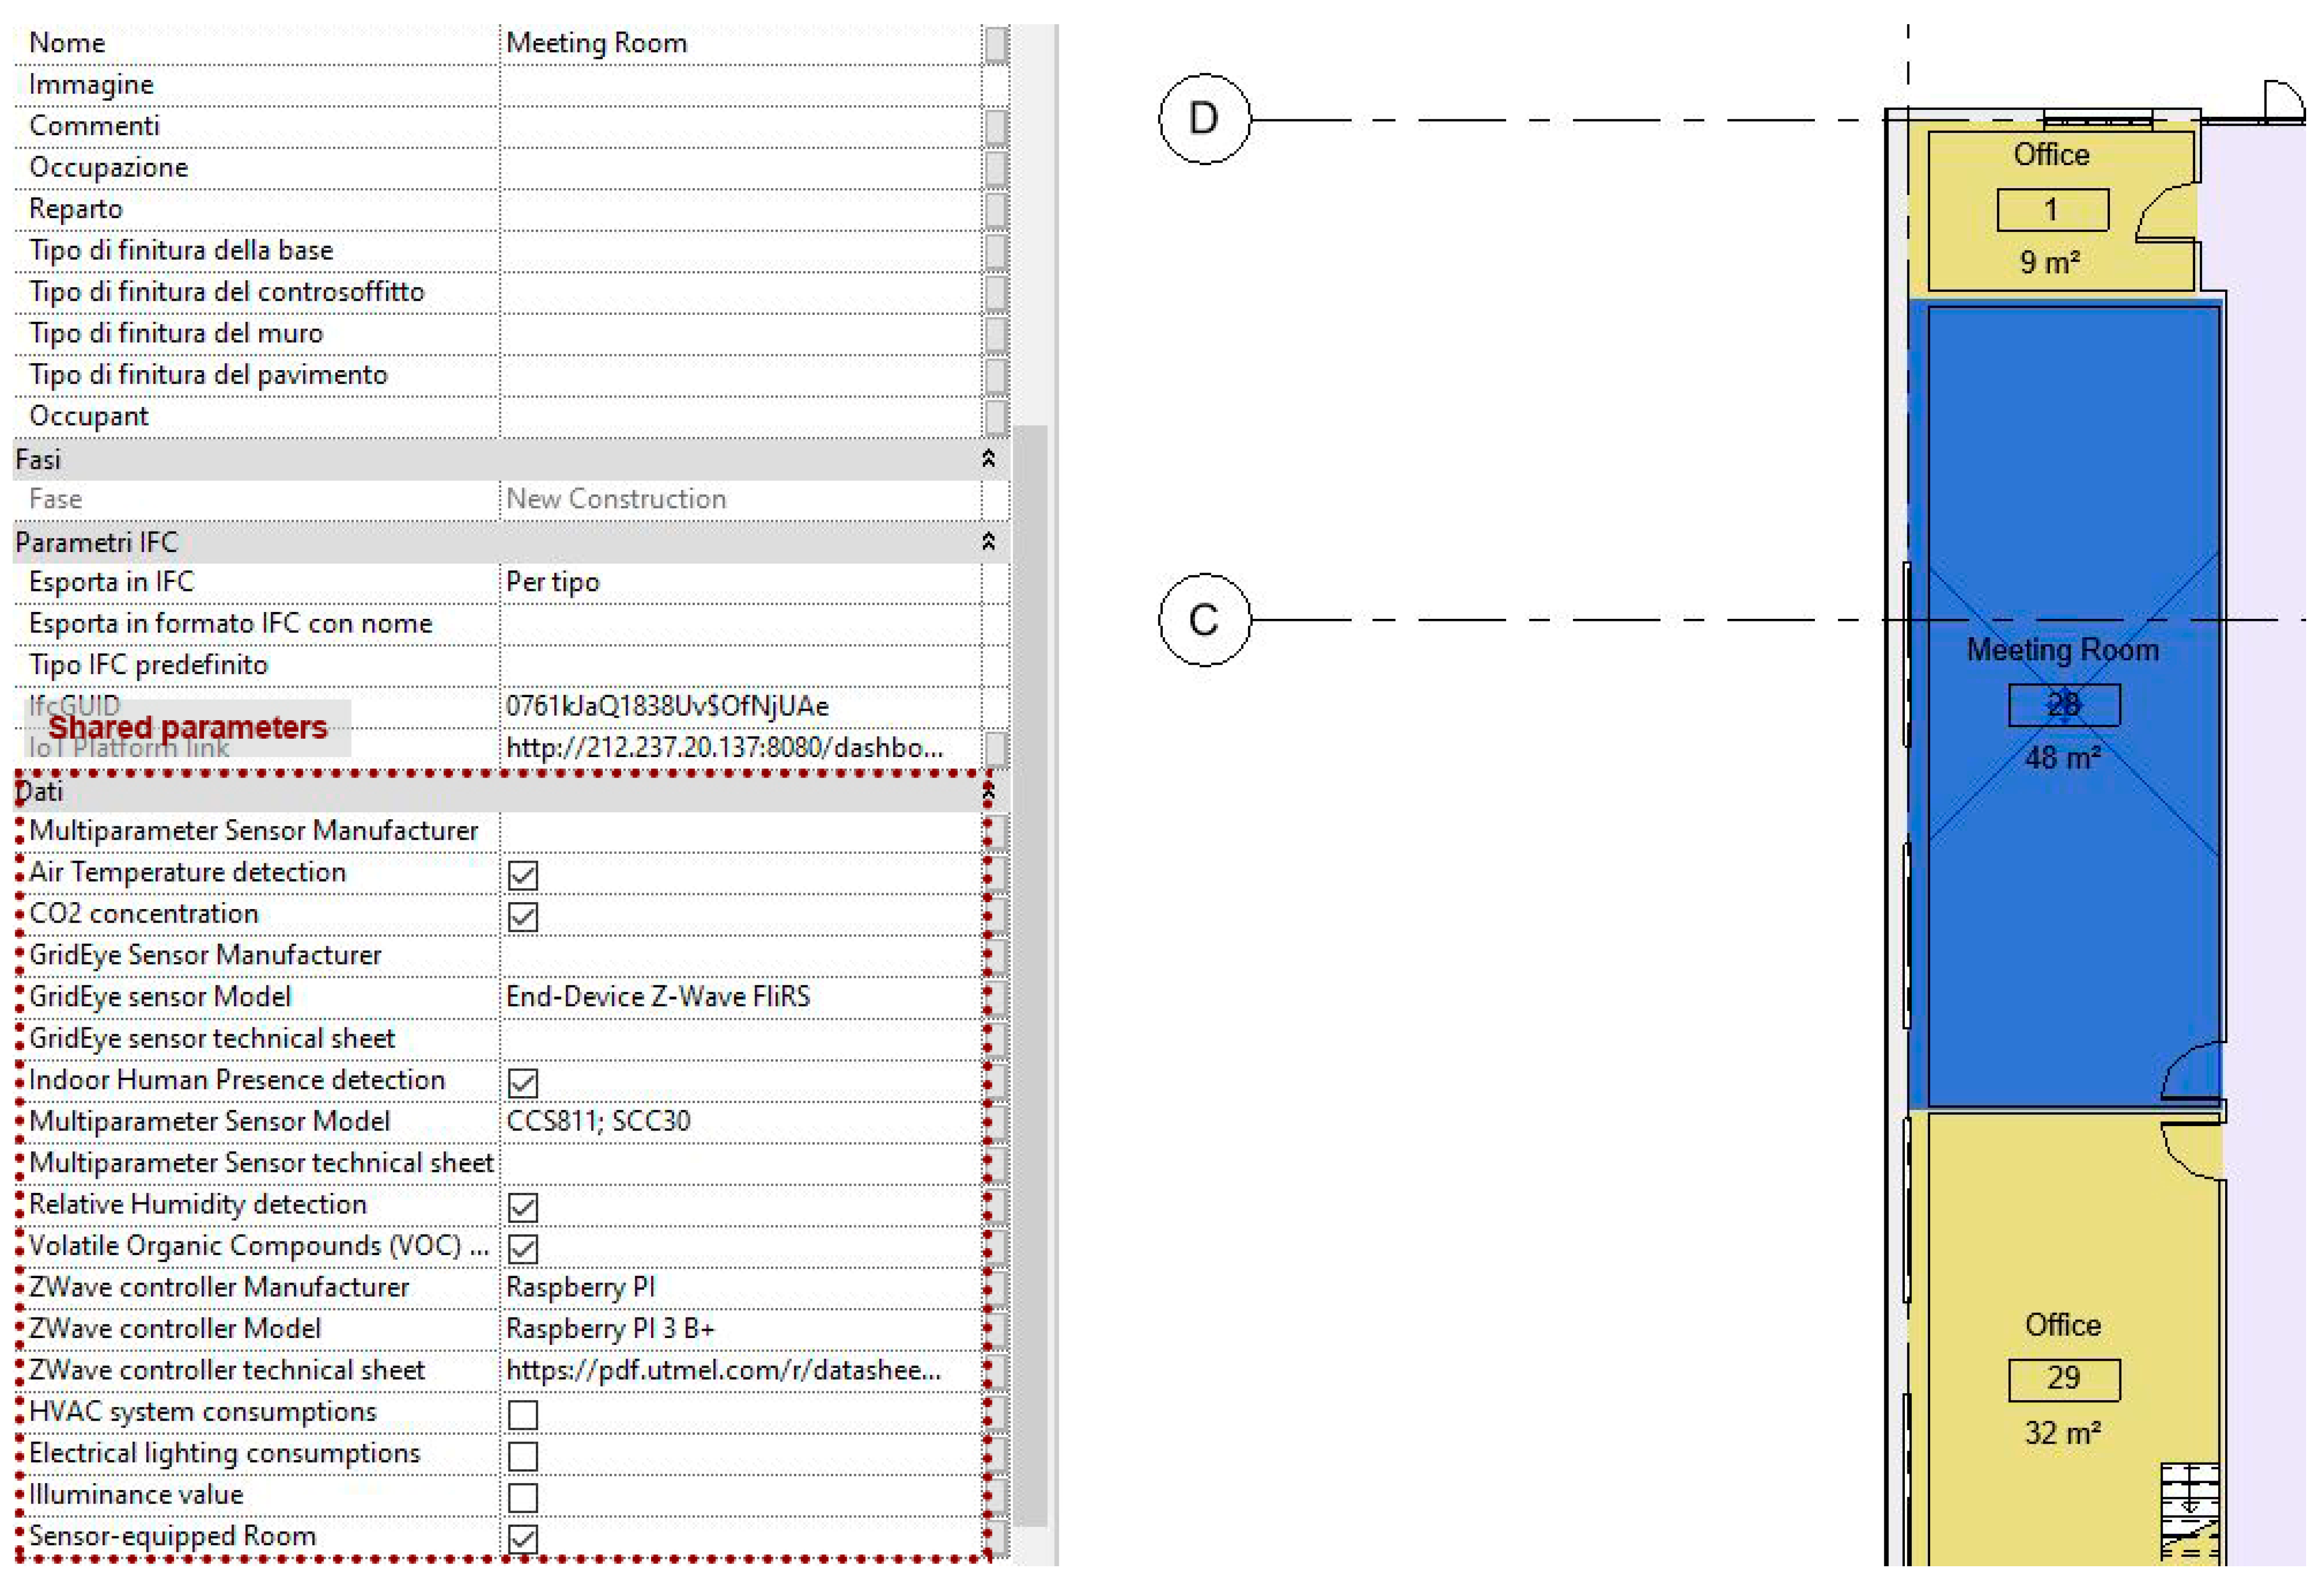
Task: Enable HVAC system consumptions checkbox
Action: 523,1414
